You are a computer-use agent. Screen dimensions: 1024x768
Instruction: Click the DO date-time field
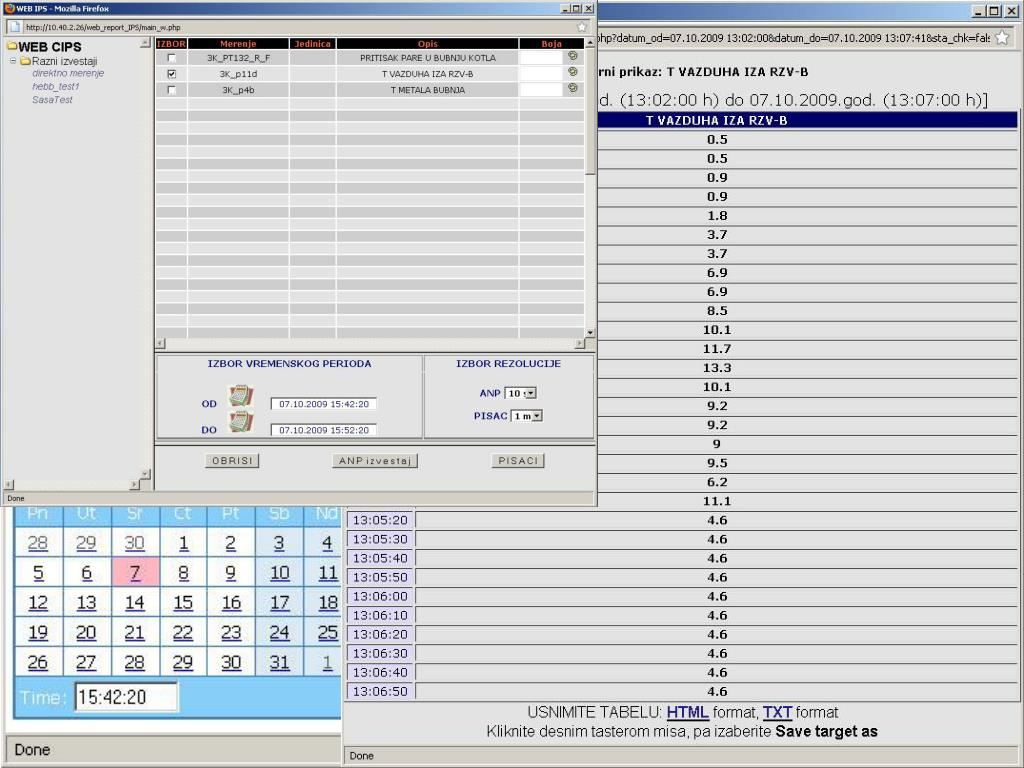click(x=324, y=430)
